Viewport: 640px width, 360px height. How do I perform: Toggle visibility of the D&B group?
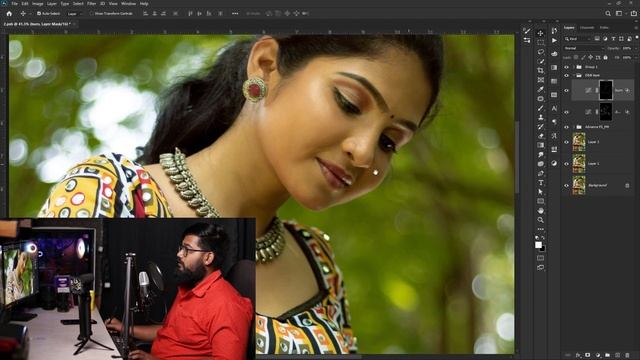click(x=566, y=76)
